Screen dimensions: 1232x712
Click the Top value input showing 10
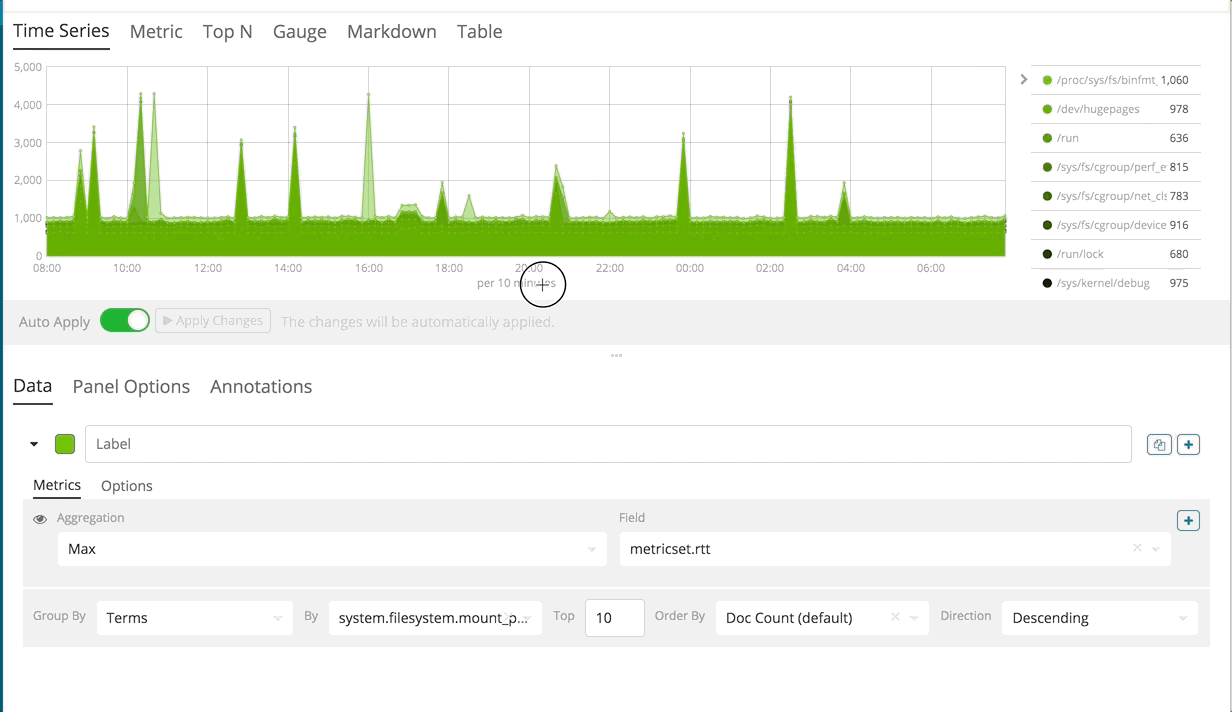614,618
